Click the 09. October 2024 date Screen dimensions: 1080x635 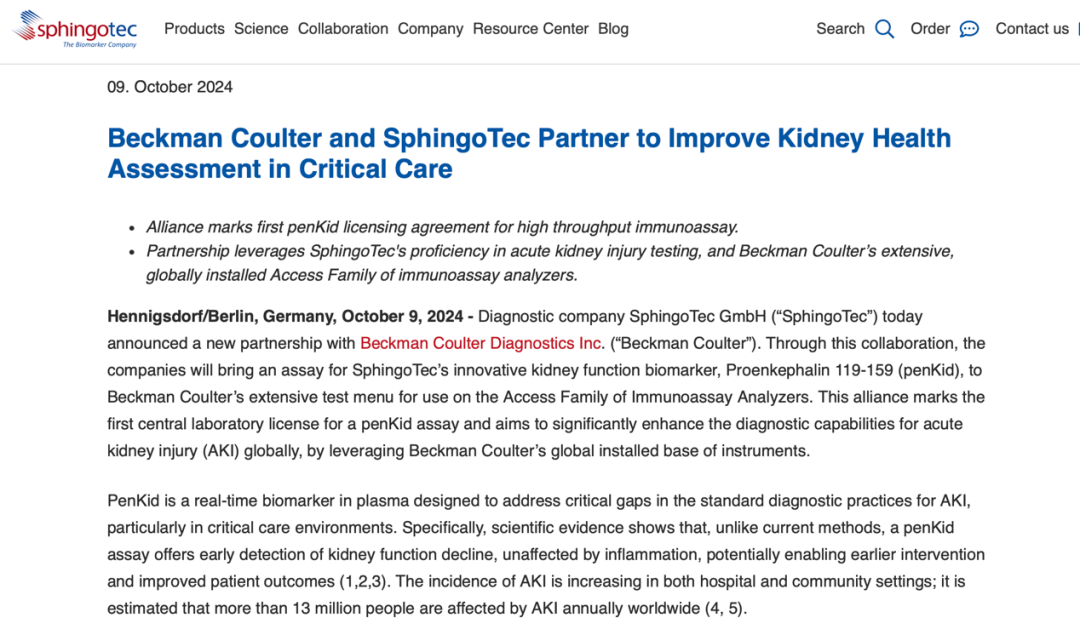(x=170, y=87)
